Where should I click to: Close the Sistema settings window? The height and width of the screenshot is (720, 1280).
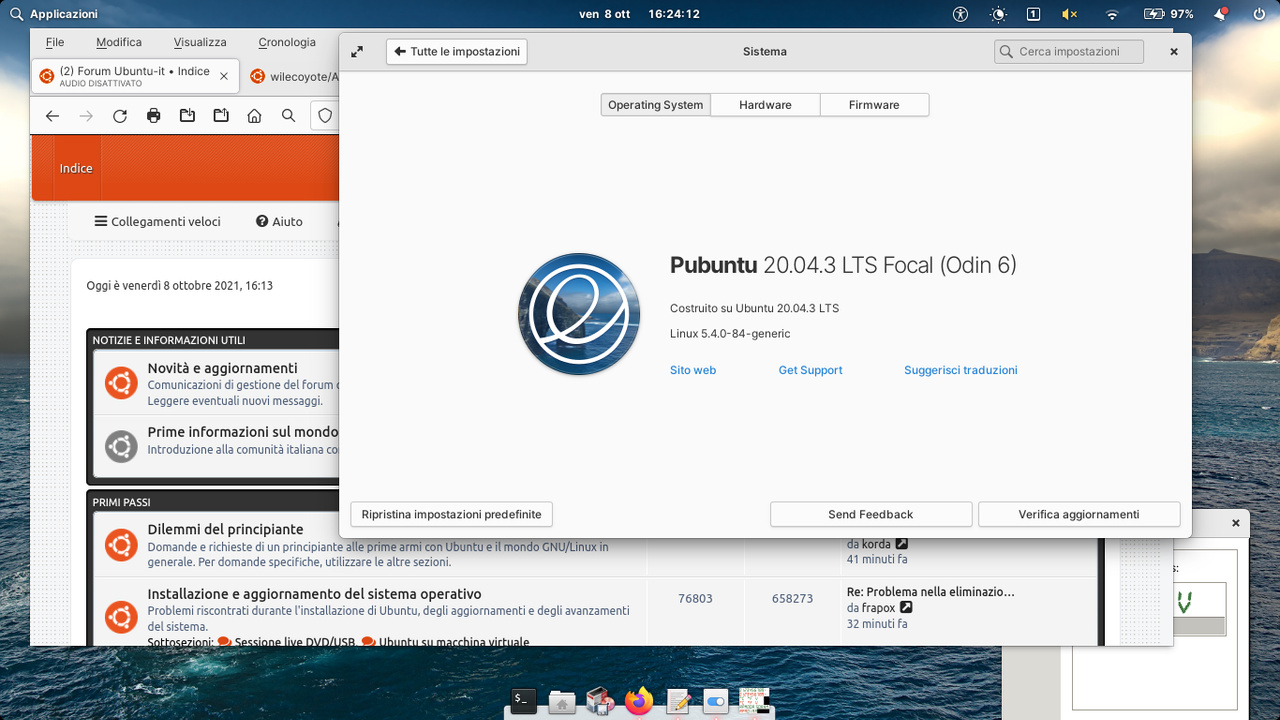(1174, 52)
